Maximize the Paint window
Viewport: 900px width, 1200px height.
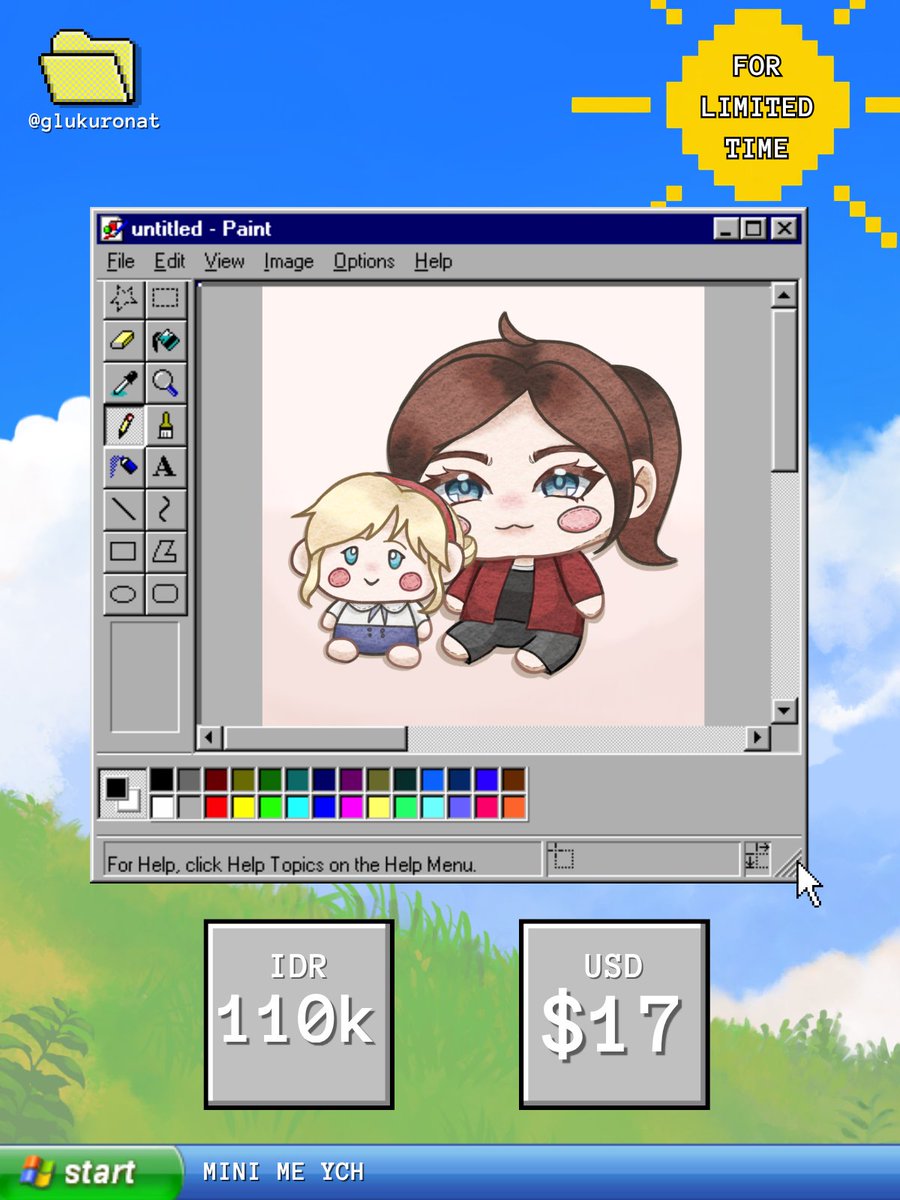pyautogui.click(x=753, y=229)
